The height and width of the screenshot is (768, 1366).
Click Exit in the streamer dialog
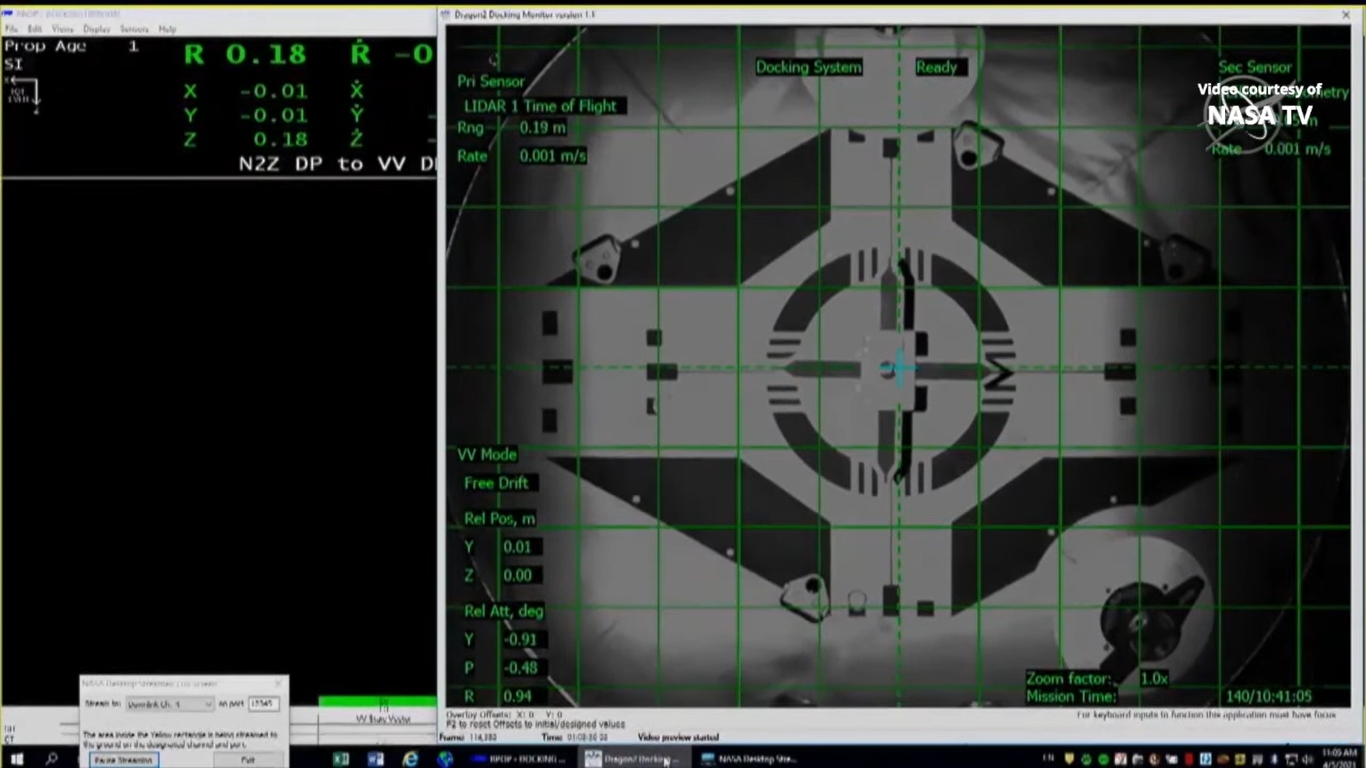(247, 760)
